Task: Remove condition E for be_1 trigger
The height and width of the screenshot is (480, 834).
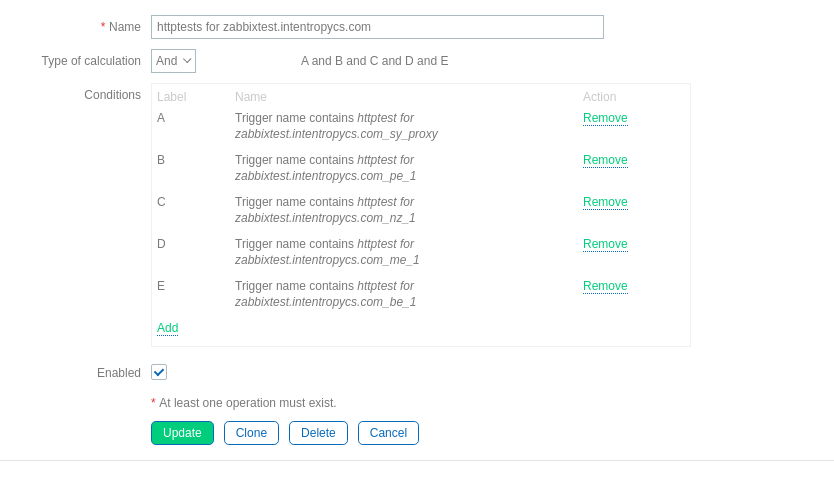Action: [605, 286]
